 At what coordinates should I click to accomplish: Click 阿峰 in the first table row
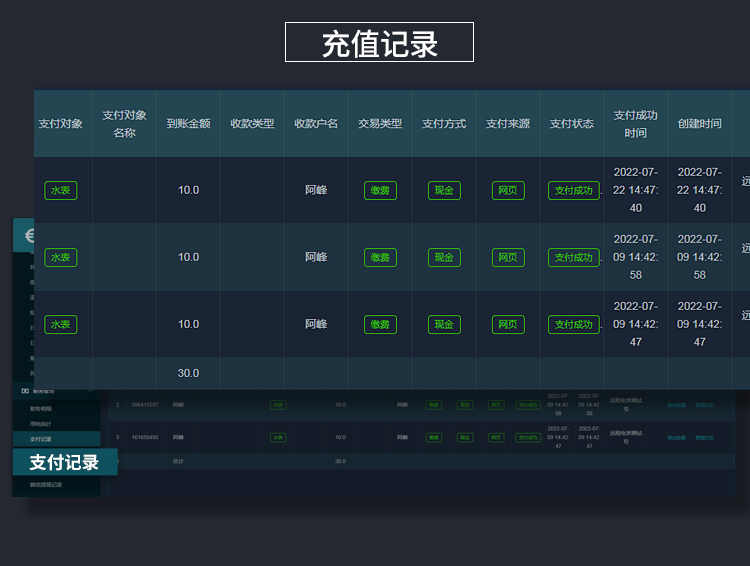point(316,190)
